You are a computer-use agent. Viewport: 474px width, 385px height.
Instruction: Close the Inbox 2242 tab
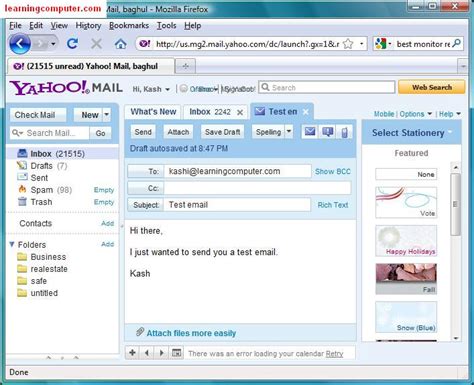pyautogui.click(x=240, y=112)
